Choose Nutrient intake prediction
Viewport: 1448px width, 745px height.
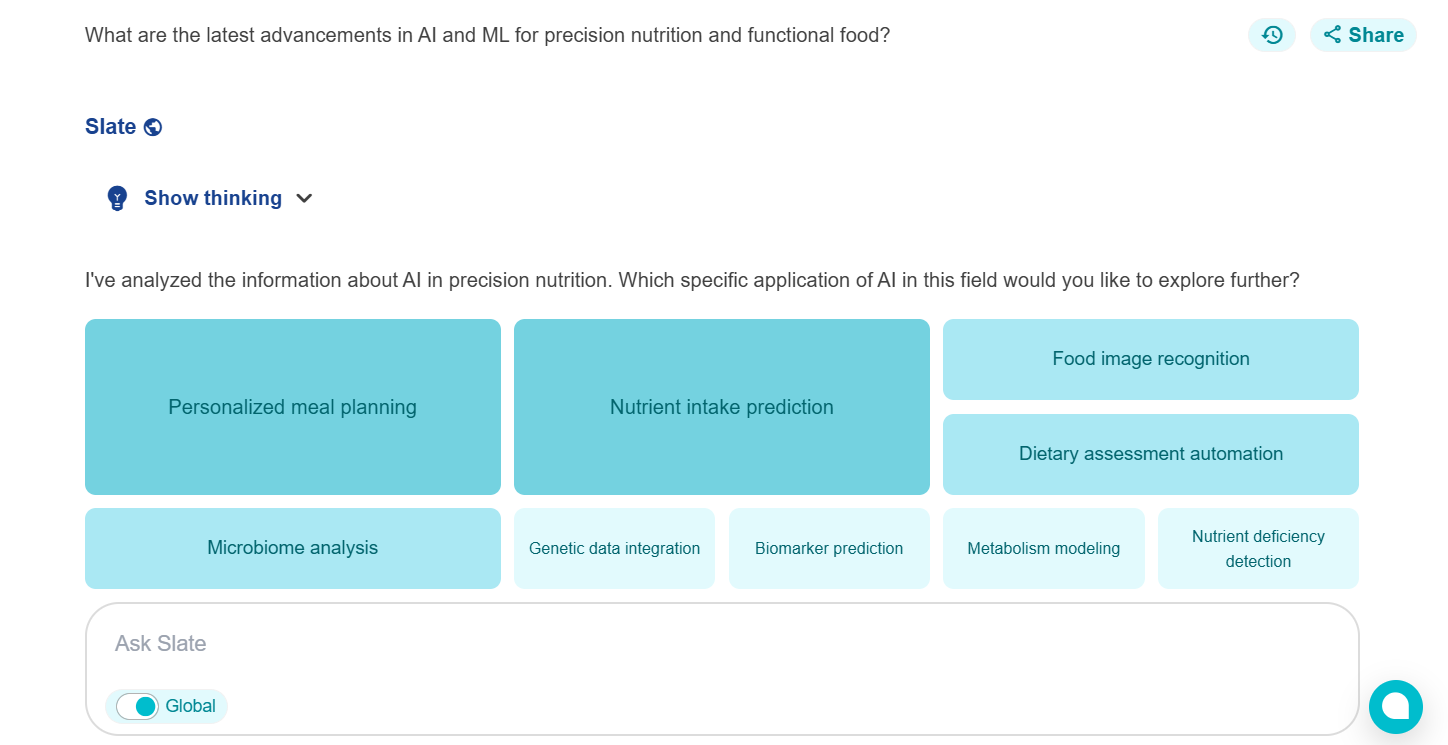[721, 407]
